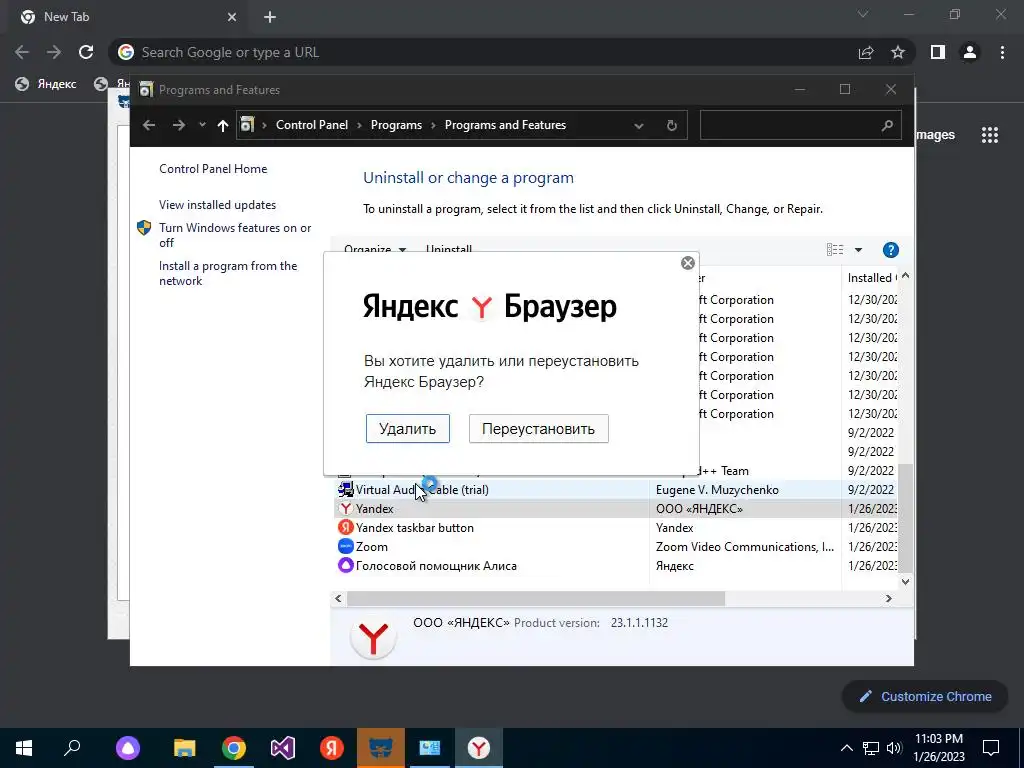Screen dimensions: 1024x768
Task: Click the Алиса assistant list icon
Action: (345, 565)
